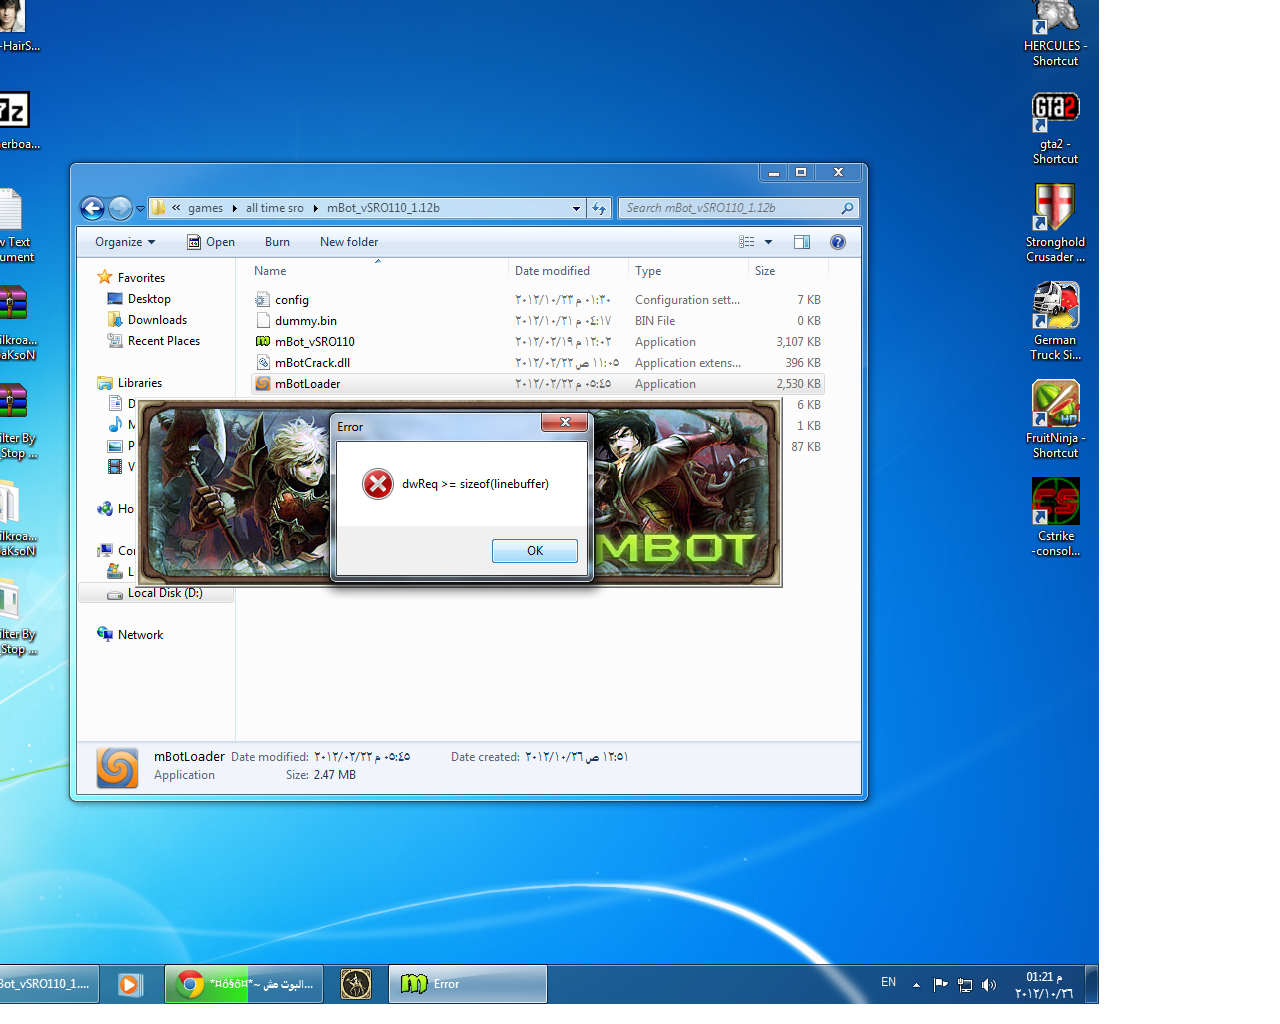Sort by Type column header
This screenshot has width=1280, height=1024.
[688, 271]
